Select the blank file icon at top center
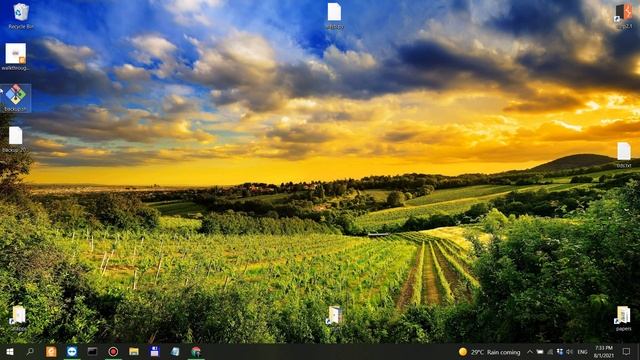 [334, 16]
